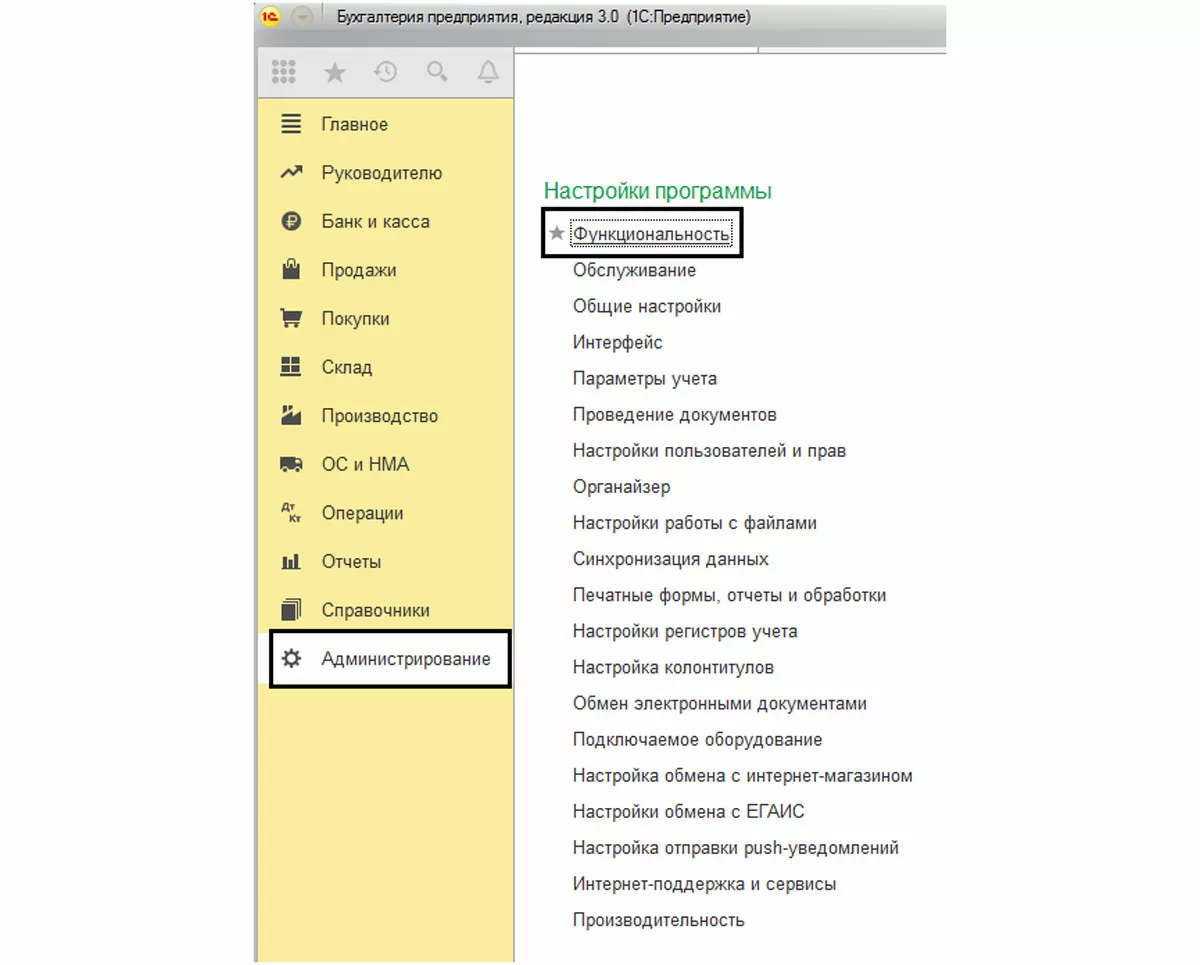Open Параметры учета
This screenshot has width=1200, height=965.
[x=644, y=378]
